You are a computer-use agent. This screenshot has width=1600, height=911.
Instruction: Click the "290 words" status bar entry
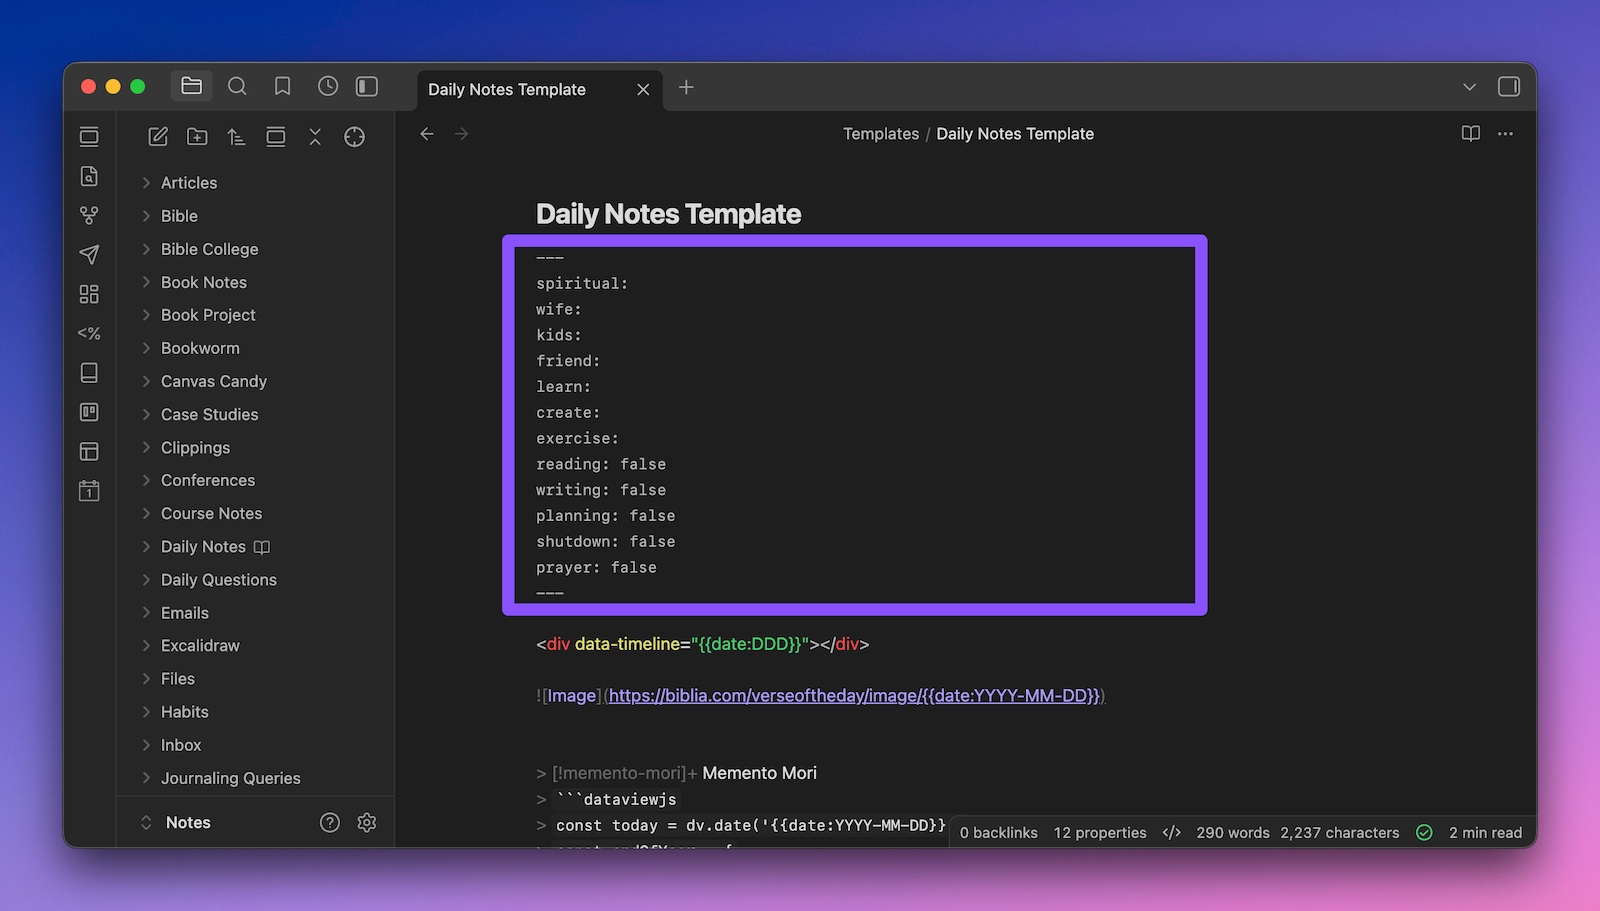[x=1233, y=833]
